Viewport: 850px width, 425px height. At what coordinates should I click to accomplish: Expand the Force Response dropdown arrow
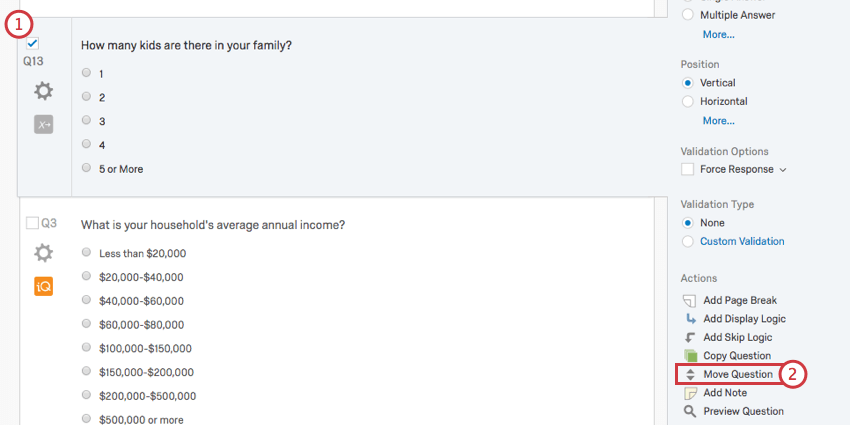[x=782, y=170]
